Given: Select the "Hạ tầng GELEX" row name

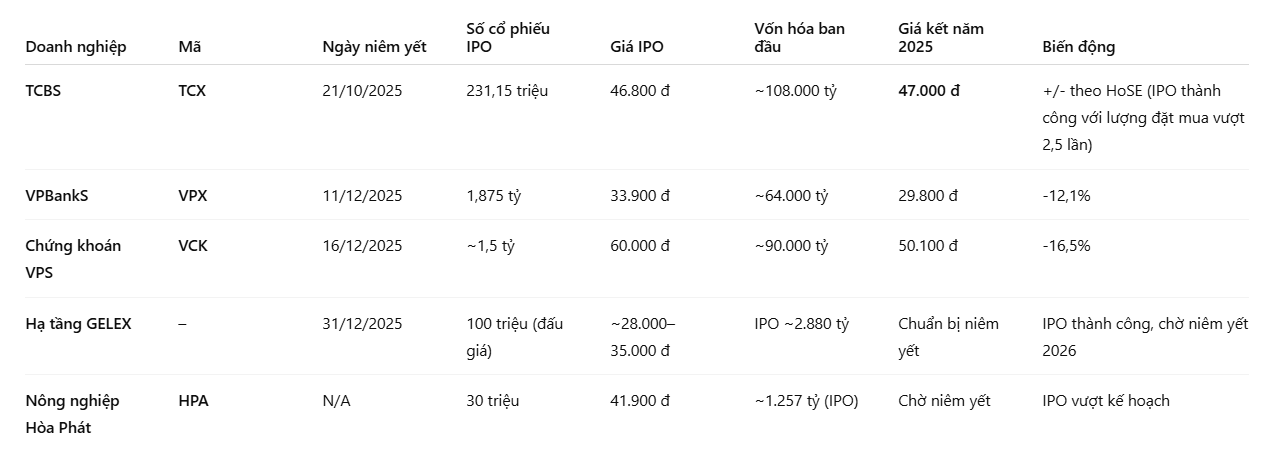Looking at the screenshot, I should [78, 324].
